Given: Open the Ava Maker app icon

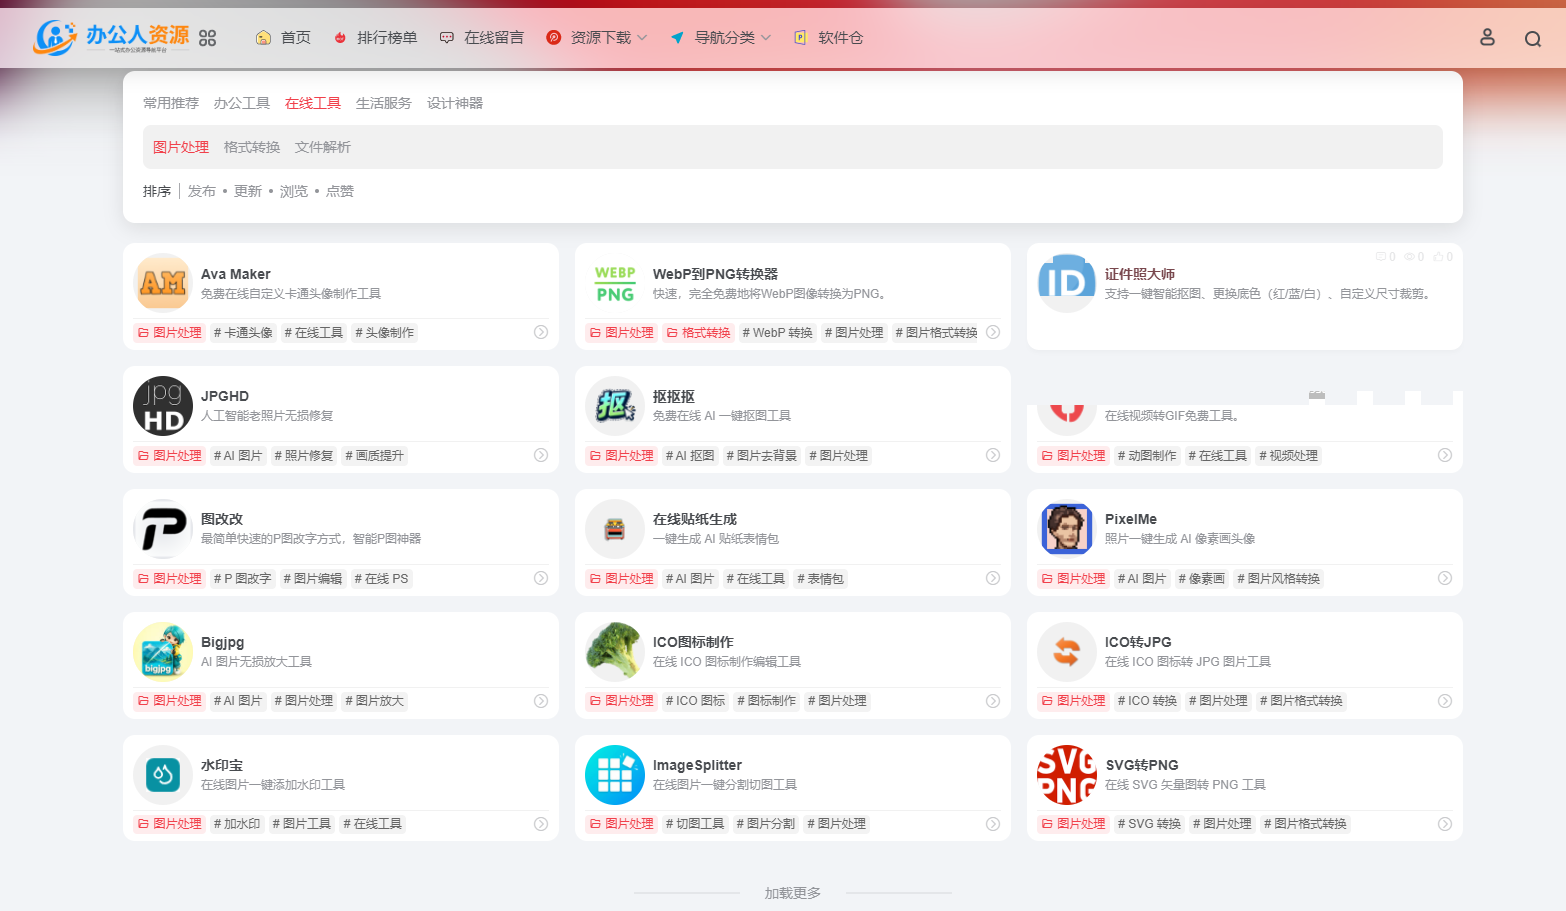Looking at the screenshot, I should pyautogui.click(x=163, y=283).
